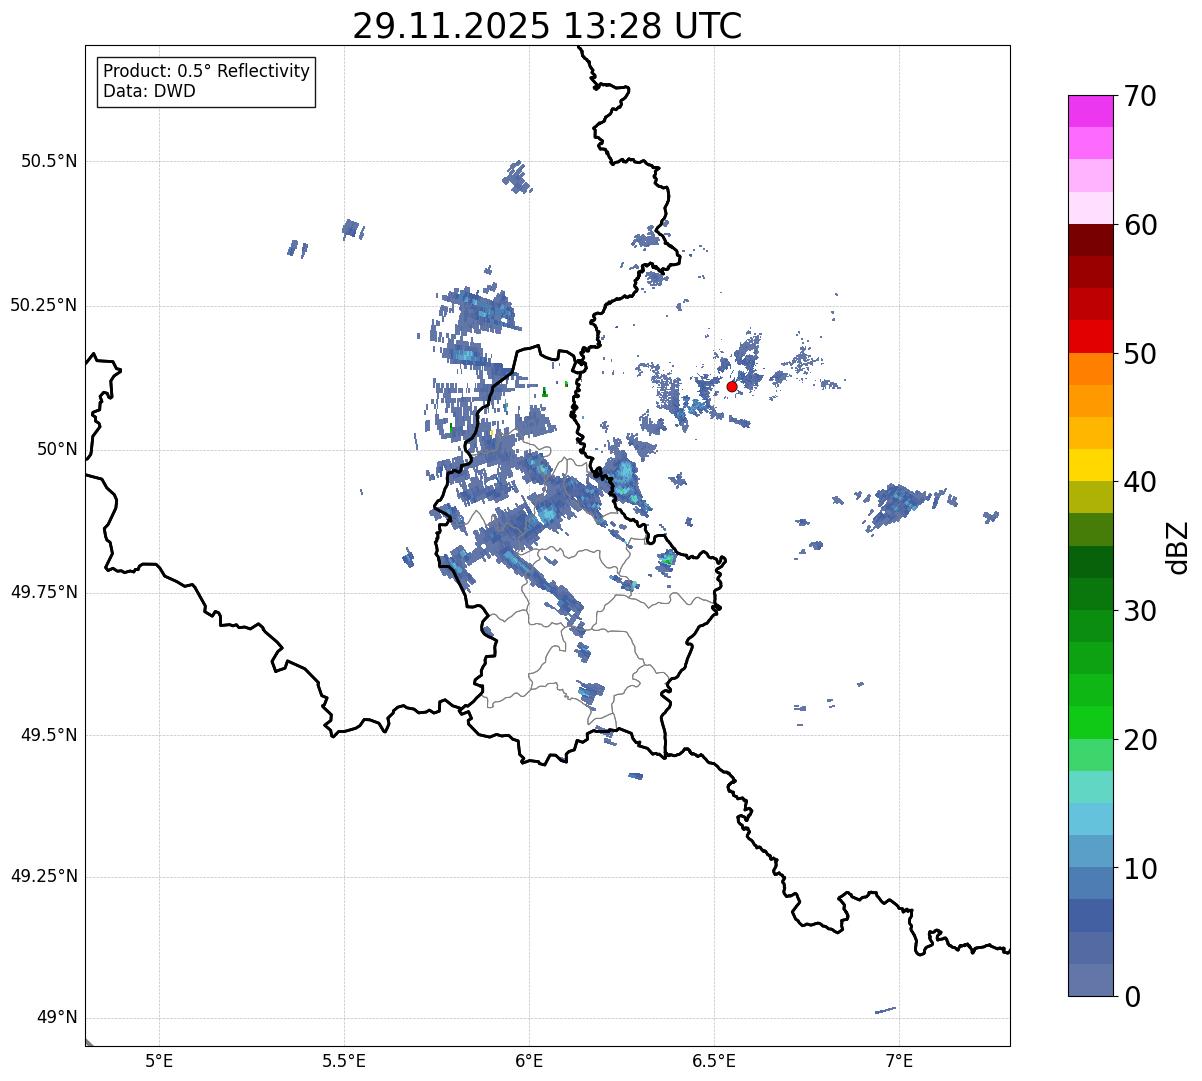Click the colorbar tick label 20

pos(1141,740)
